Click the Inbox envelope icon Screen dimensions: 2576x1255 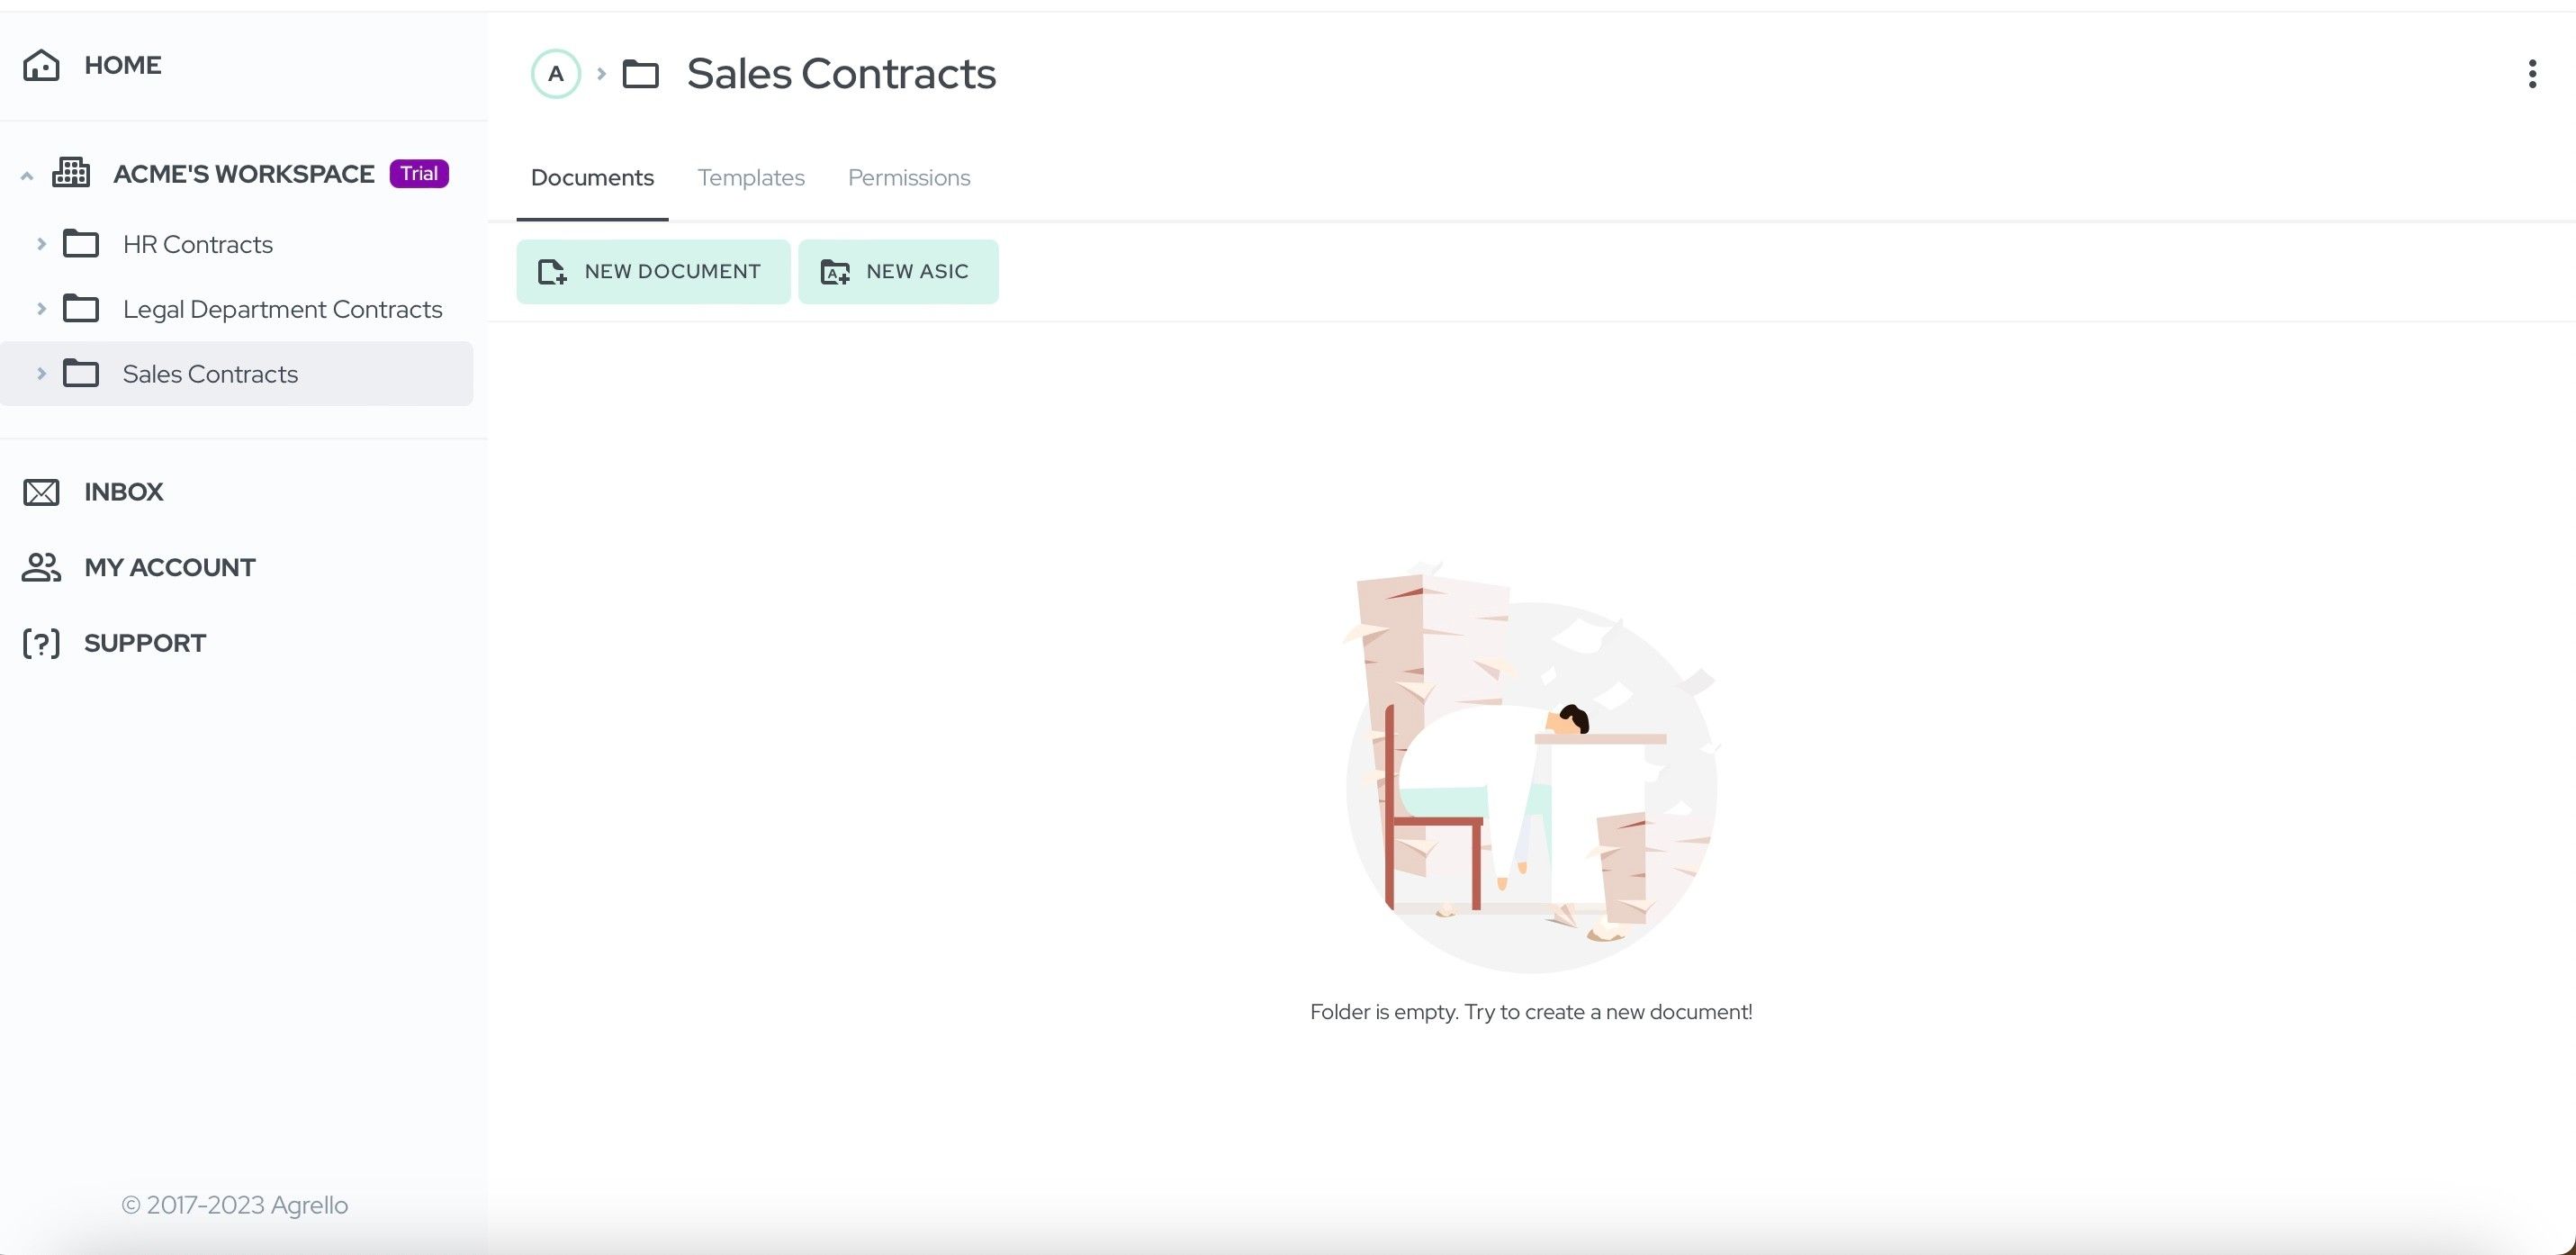tap(41, 492)
